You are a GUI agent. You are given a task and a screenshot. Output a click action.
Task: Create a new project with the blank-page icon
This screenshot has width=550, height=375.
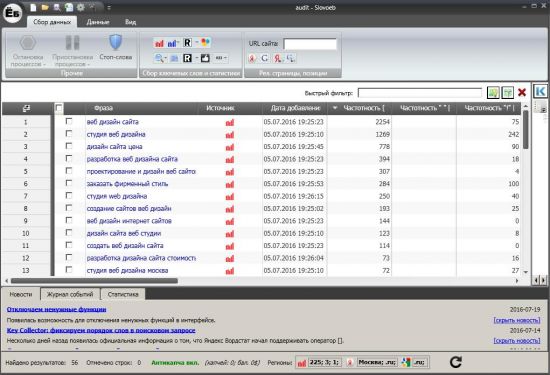click(x=33, y=7)
